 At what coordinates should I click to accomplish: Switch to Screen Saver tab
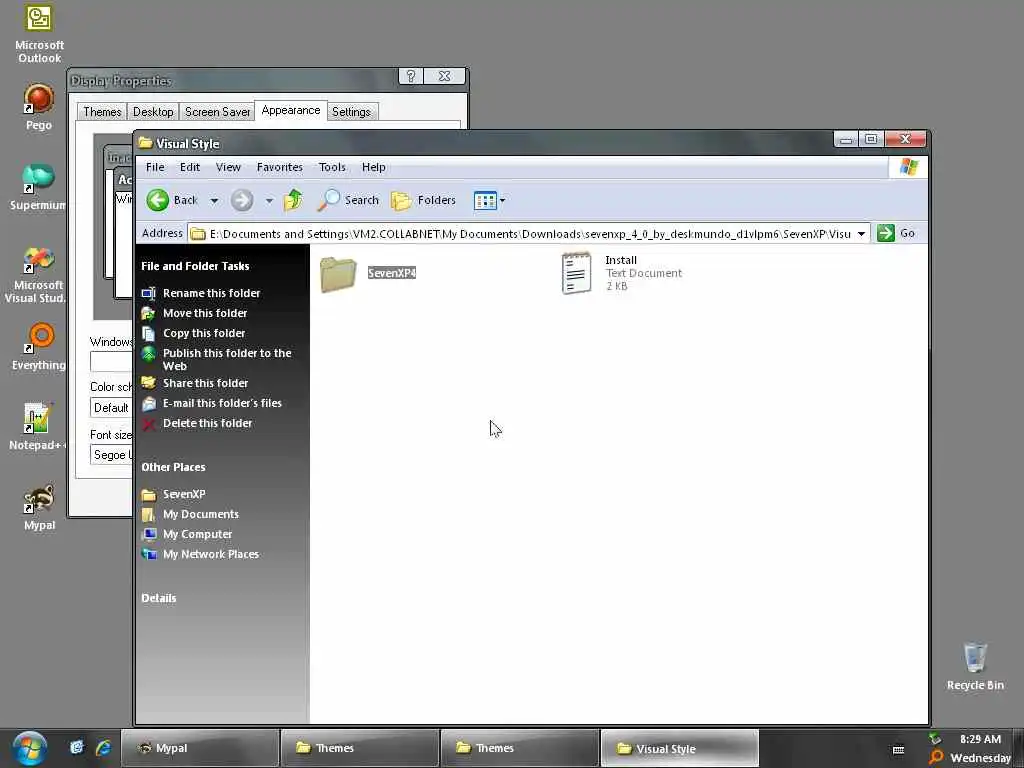tap(217, 112)
